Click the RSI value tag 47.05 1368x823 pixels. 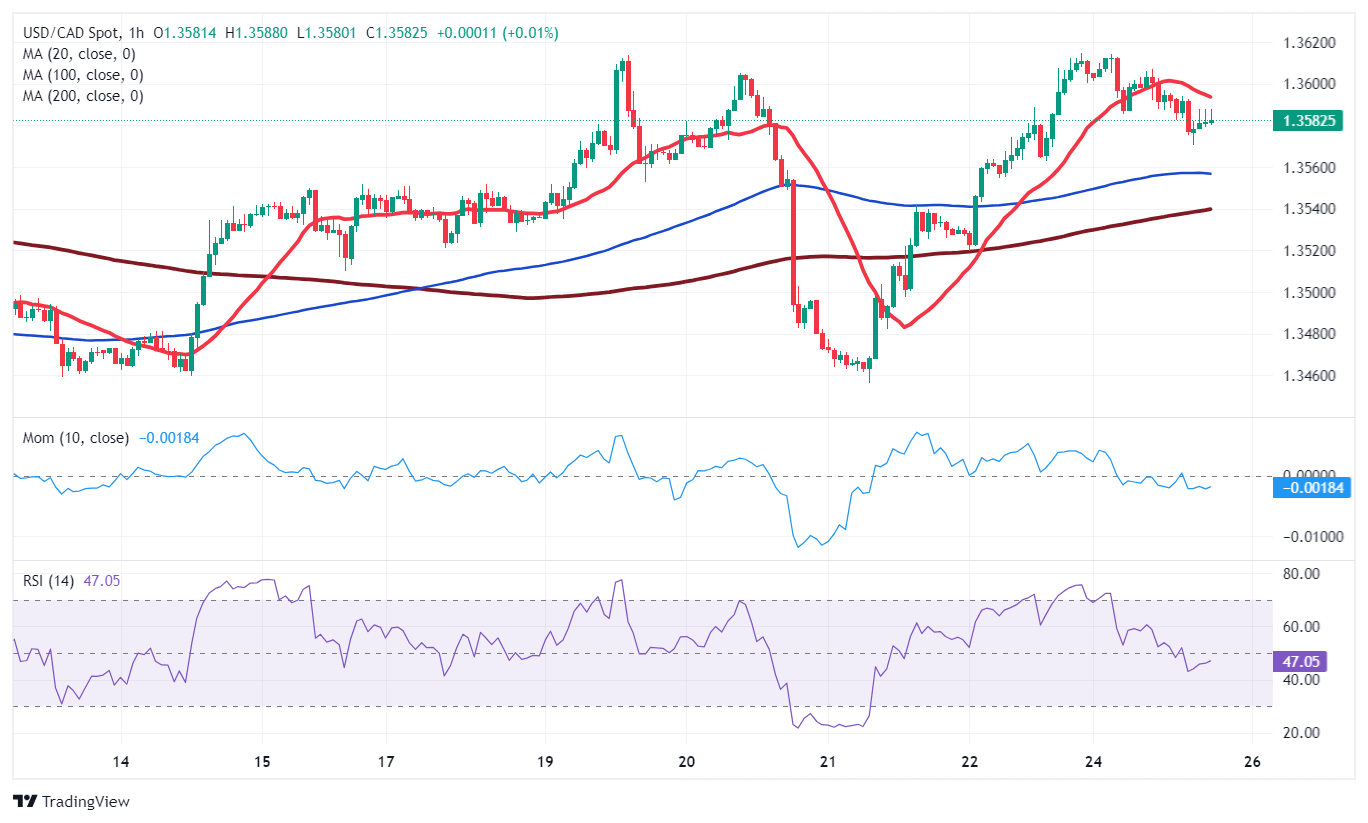[x=1302, y=661]
